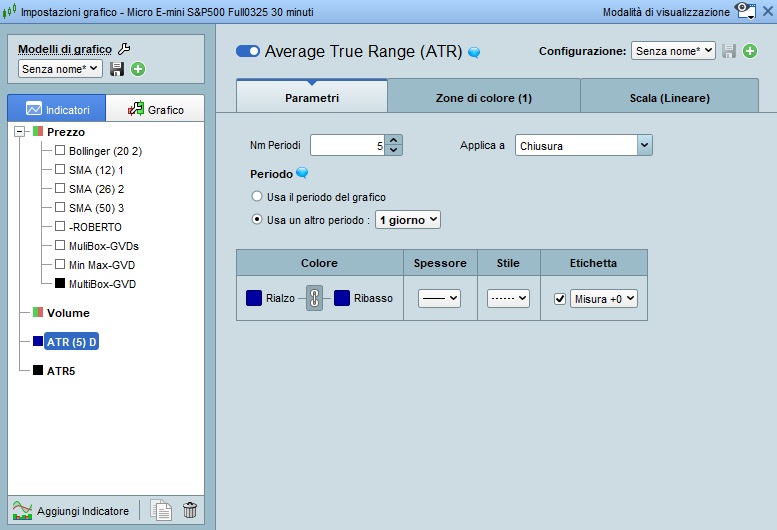This screenshot has width=777, height=530.
Task: Toggle the Average True Range indicator switch
Action: [247, 51]
